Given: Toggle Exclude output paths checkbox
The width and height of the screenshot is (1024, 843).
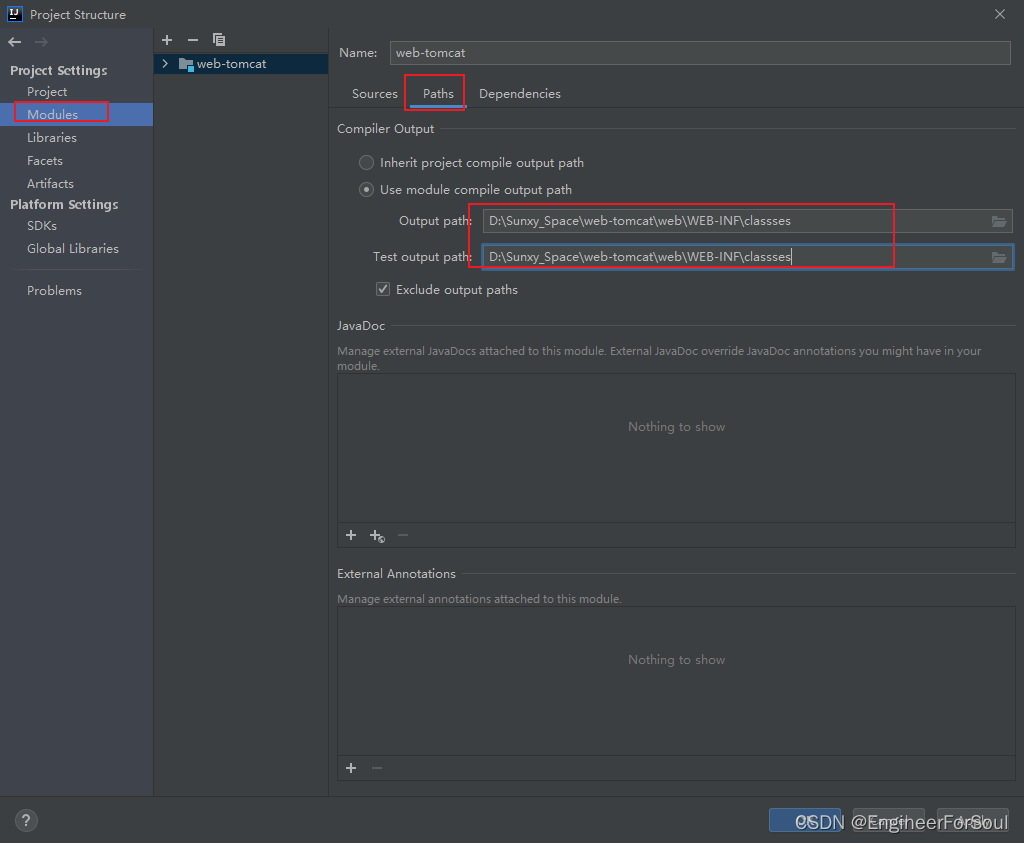Looking at the screenshot, I should [x=383, y=289].
